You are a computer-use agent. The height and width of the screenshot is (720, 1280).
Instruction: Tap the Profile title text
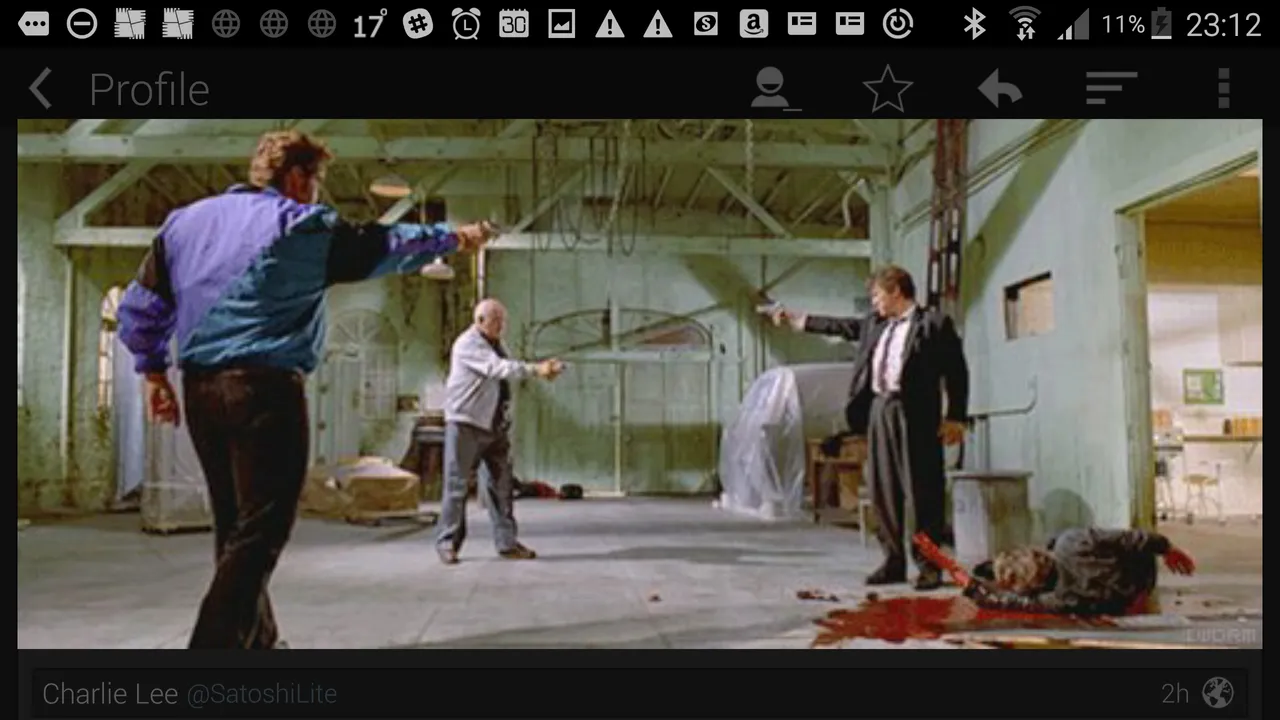[x=149, y=90]
